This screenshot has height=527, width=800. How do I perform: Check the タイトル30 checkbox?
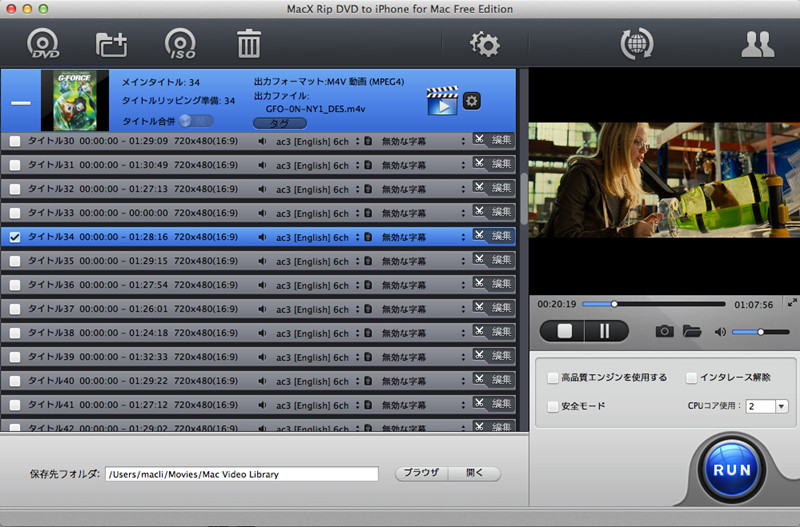[x=15, y=141]
